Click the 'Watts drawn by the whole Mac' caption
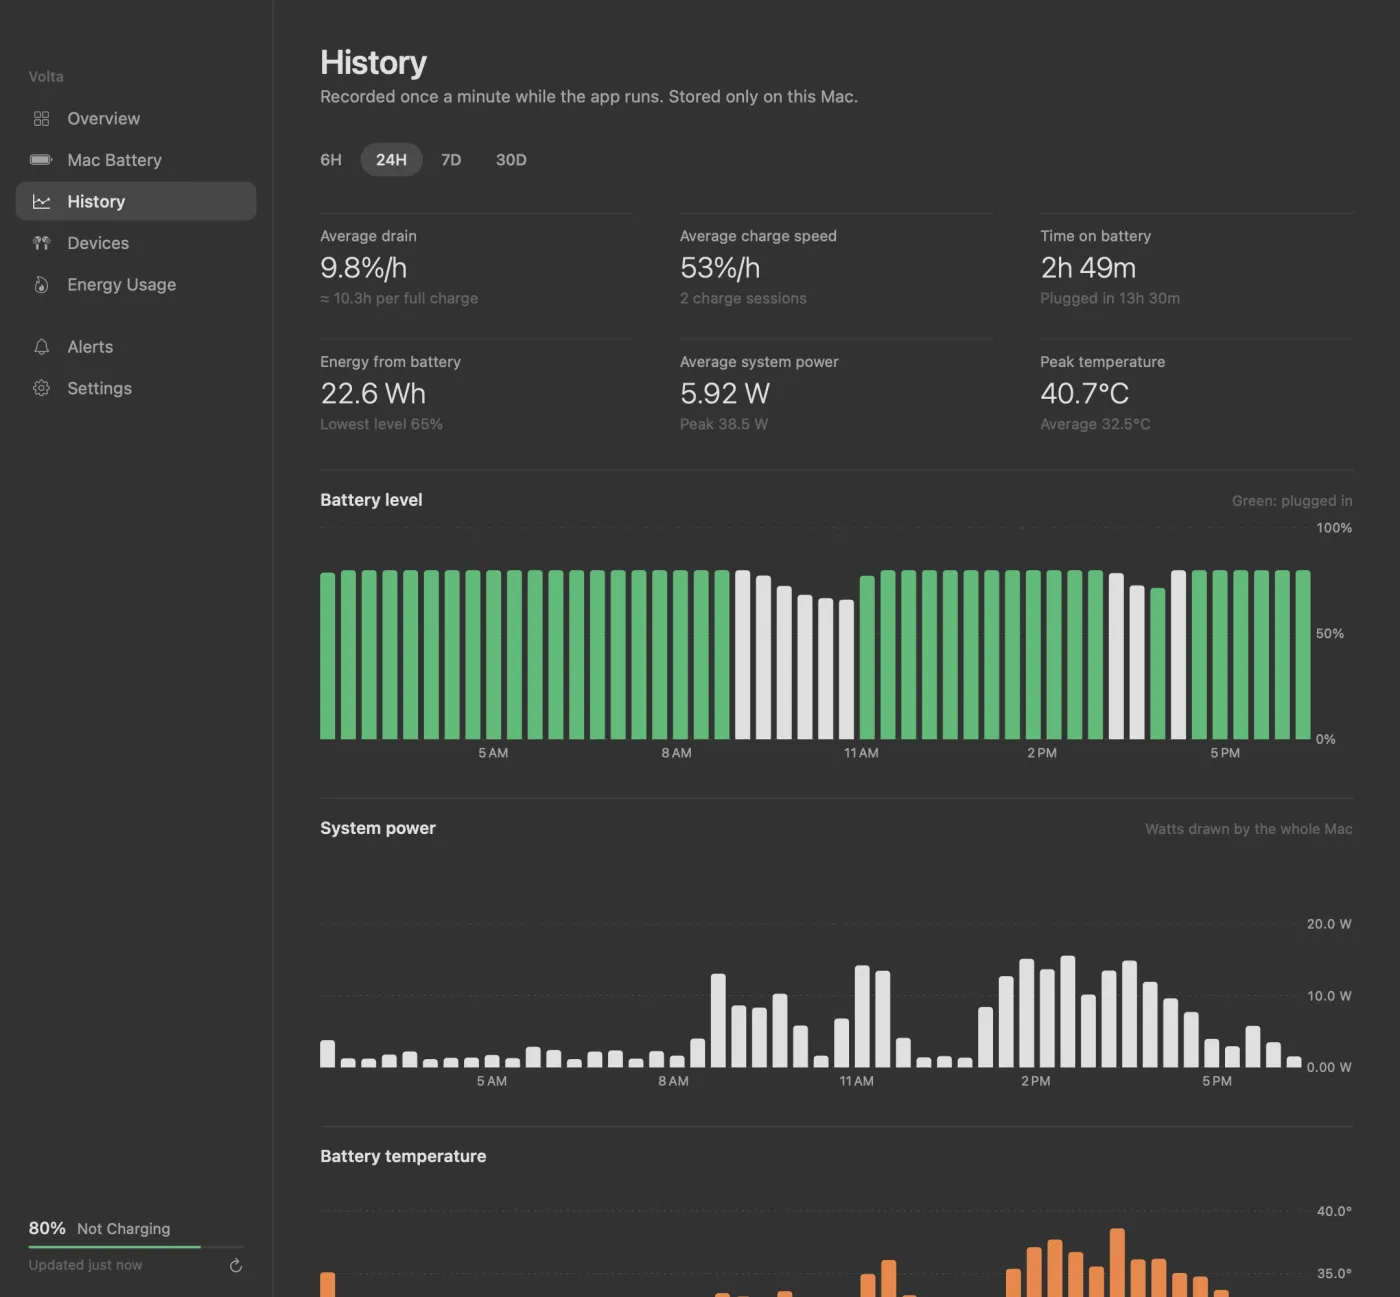Viewport: 1400px width, 1297px height. tap(1249, 829)
